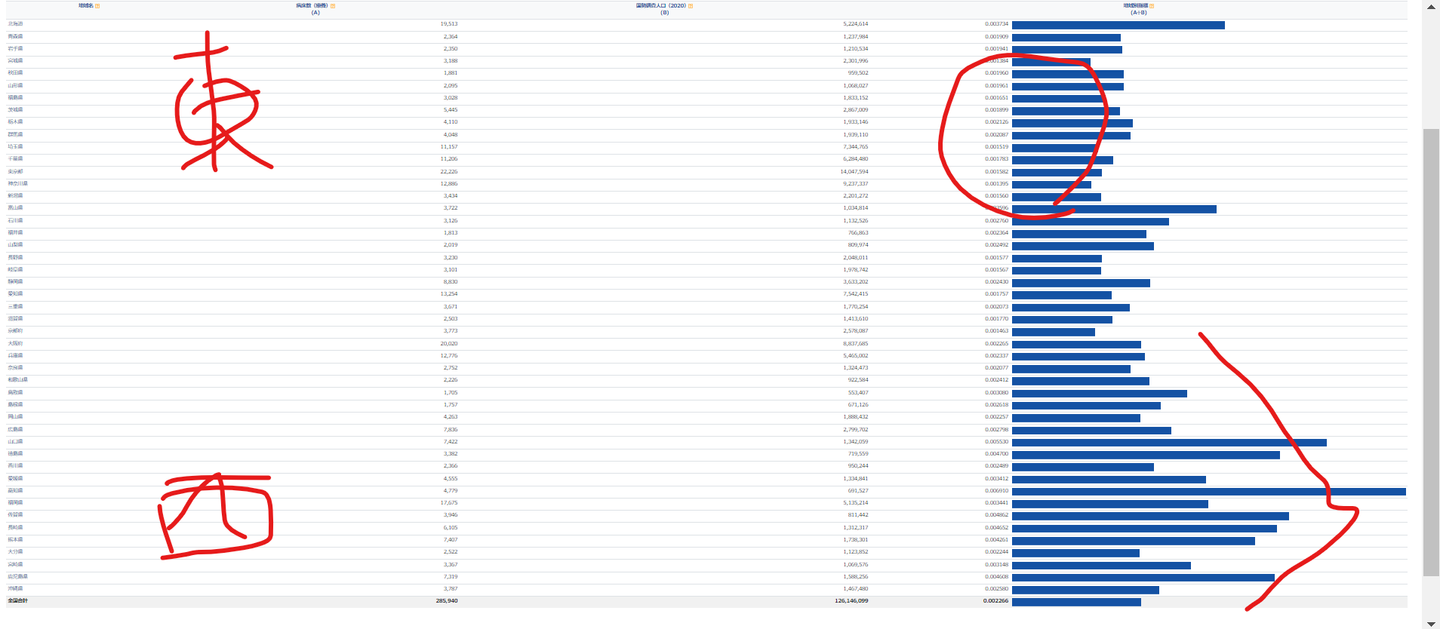Screen dimensions: 1440x629
Task: Click the 北海道 blue indicator bar
Action: click(1118, 24)
